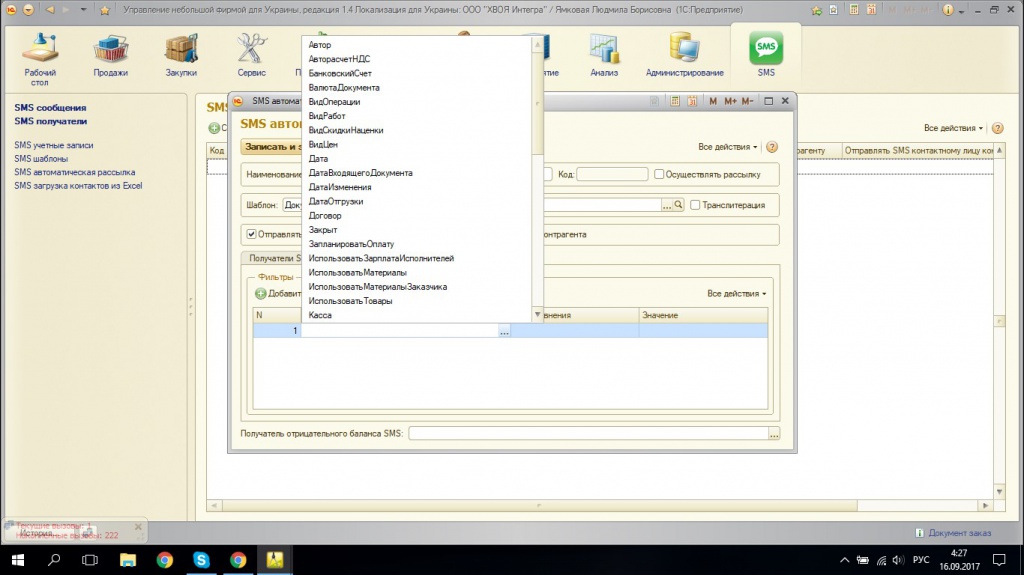Click the Значение column header
Viewport: 1024px width, 575px height.
pos(703,315)
